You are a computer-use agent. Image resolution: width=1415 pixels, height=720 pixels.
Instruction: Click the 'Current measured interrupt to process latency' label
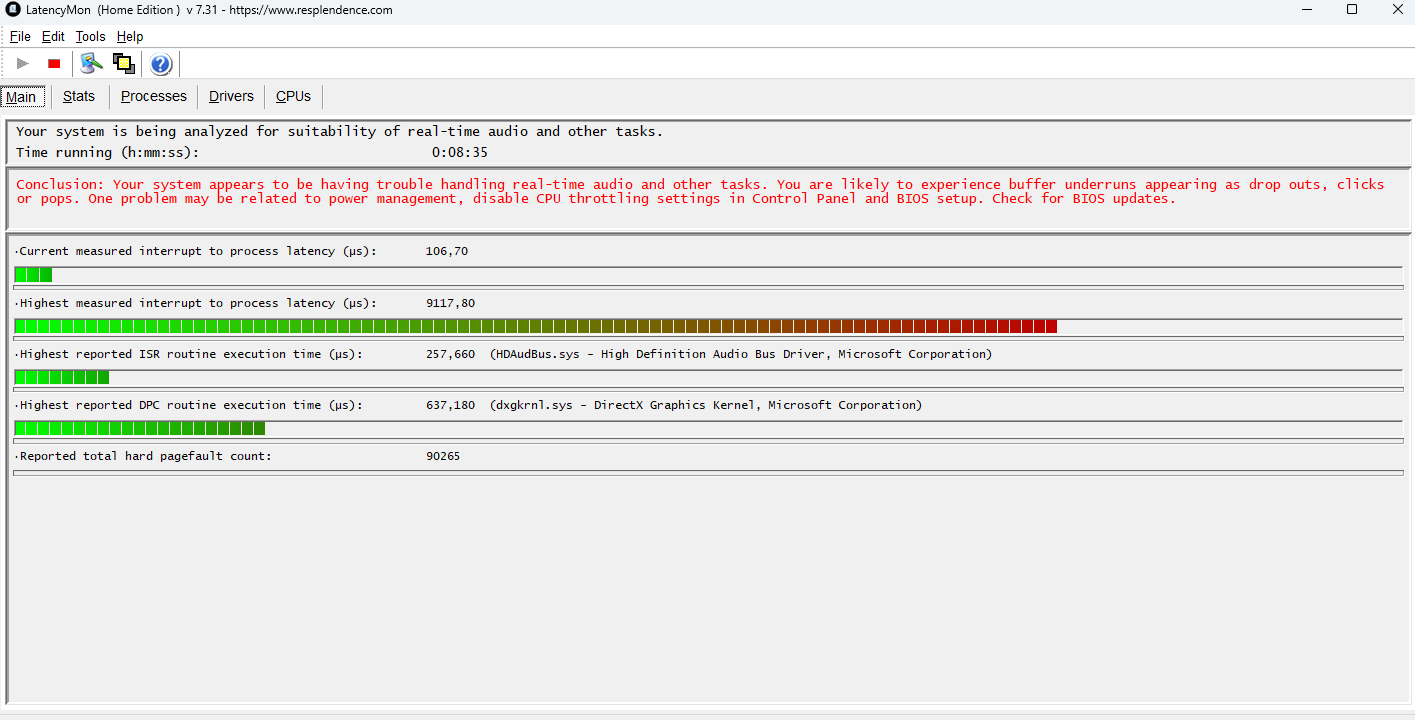click(x=198, y=251)
